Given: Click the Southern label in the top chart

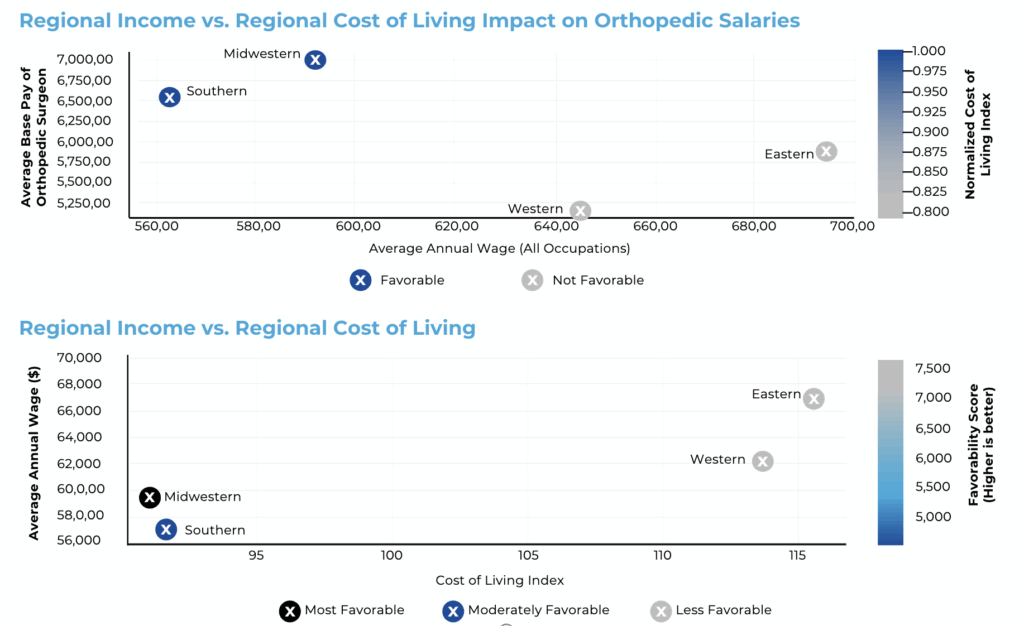Looking at the screenshot, I should pyautogui.click(x=217, y=91).
